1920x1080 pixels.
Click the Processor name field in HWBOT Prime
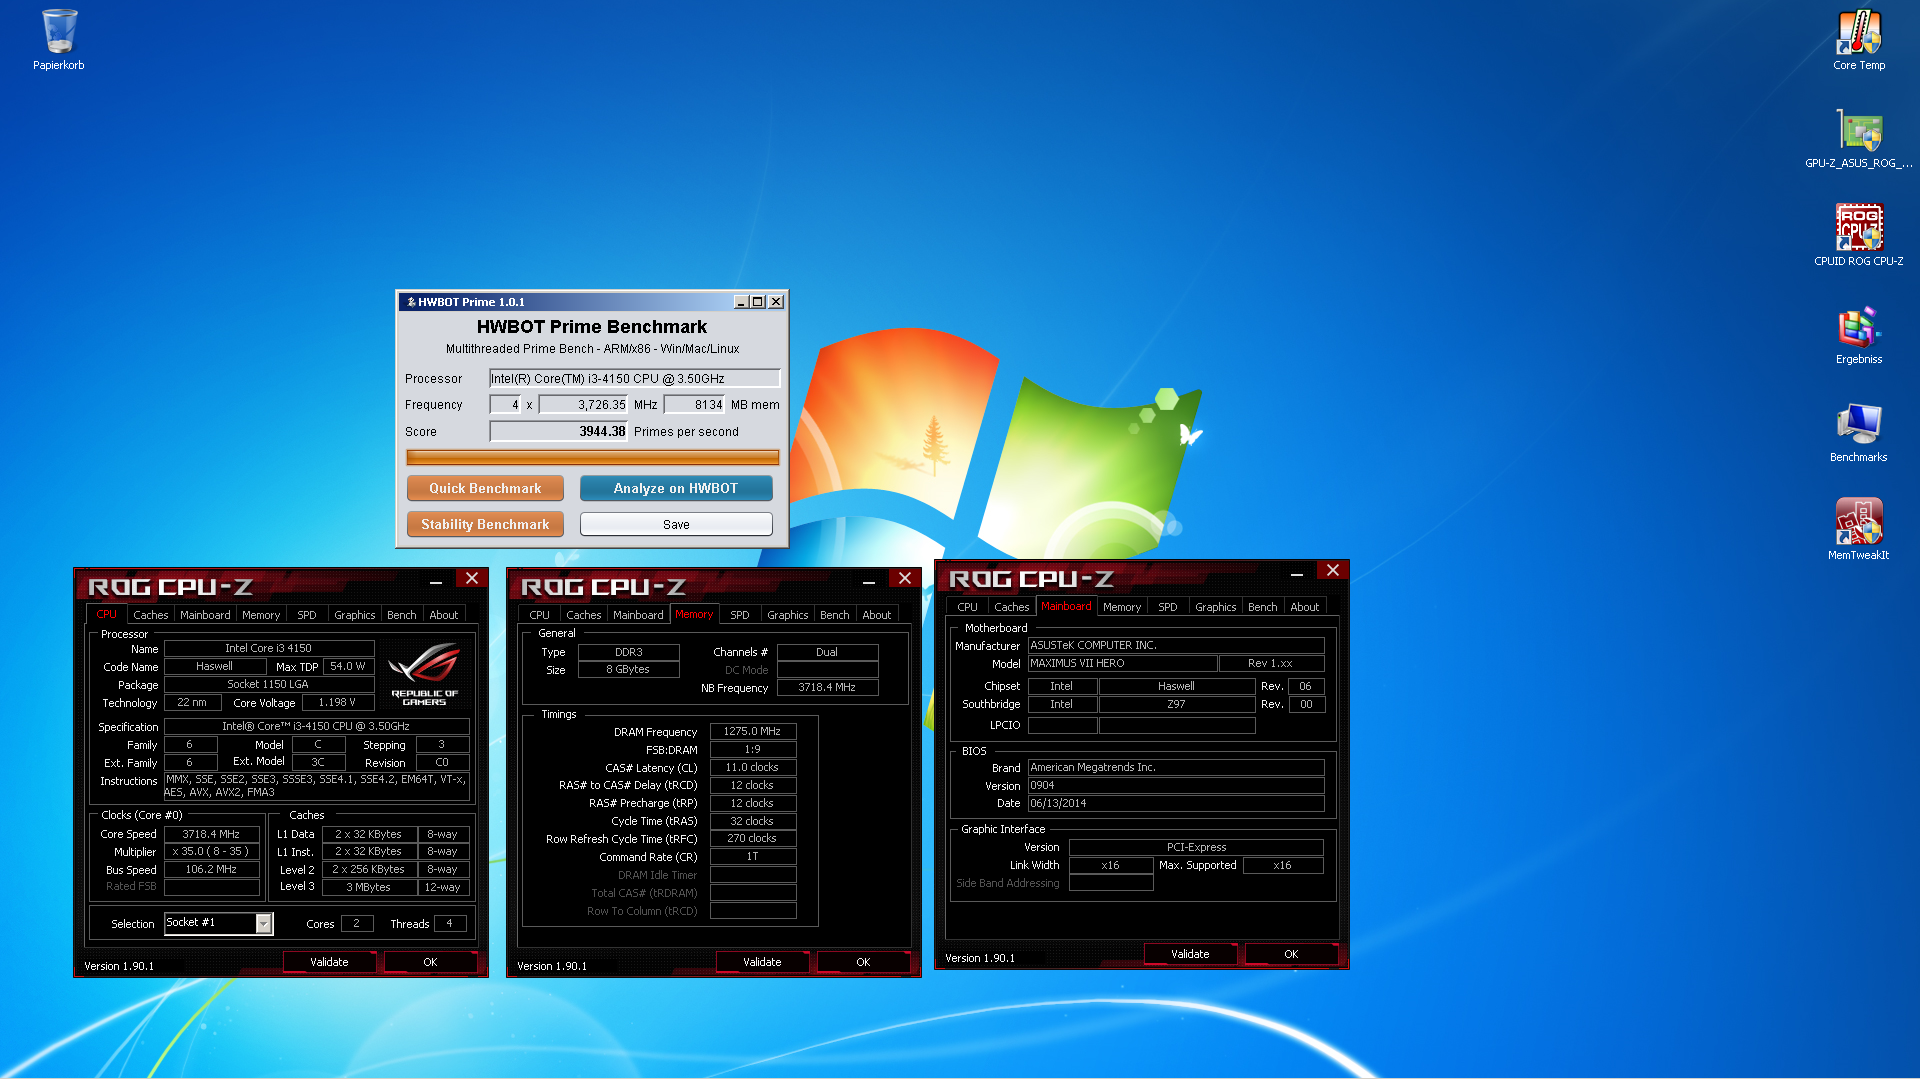(x=634, y=378)
